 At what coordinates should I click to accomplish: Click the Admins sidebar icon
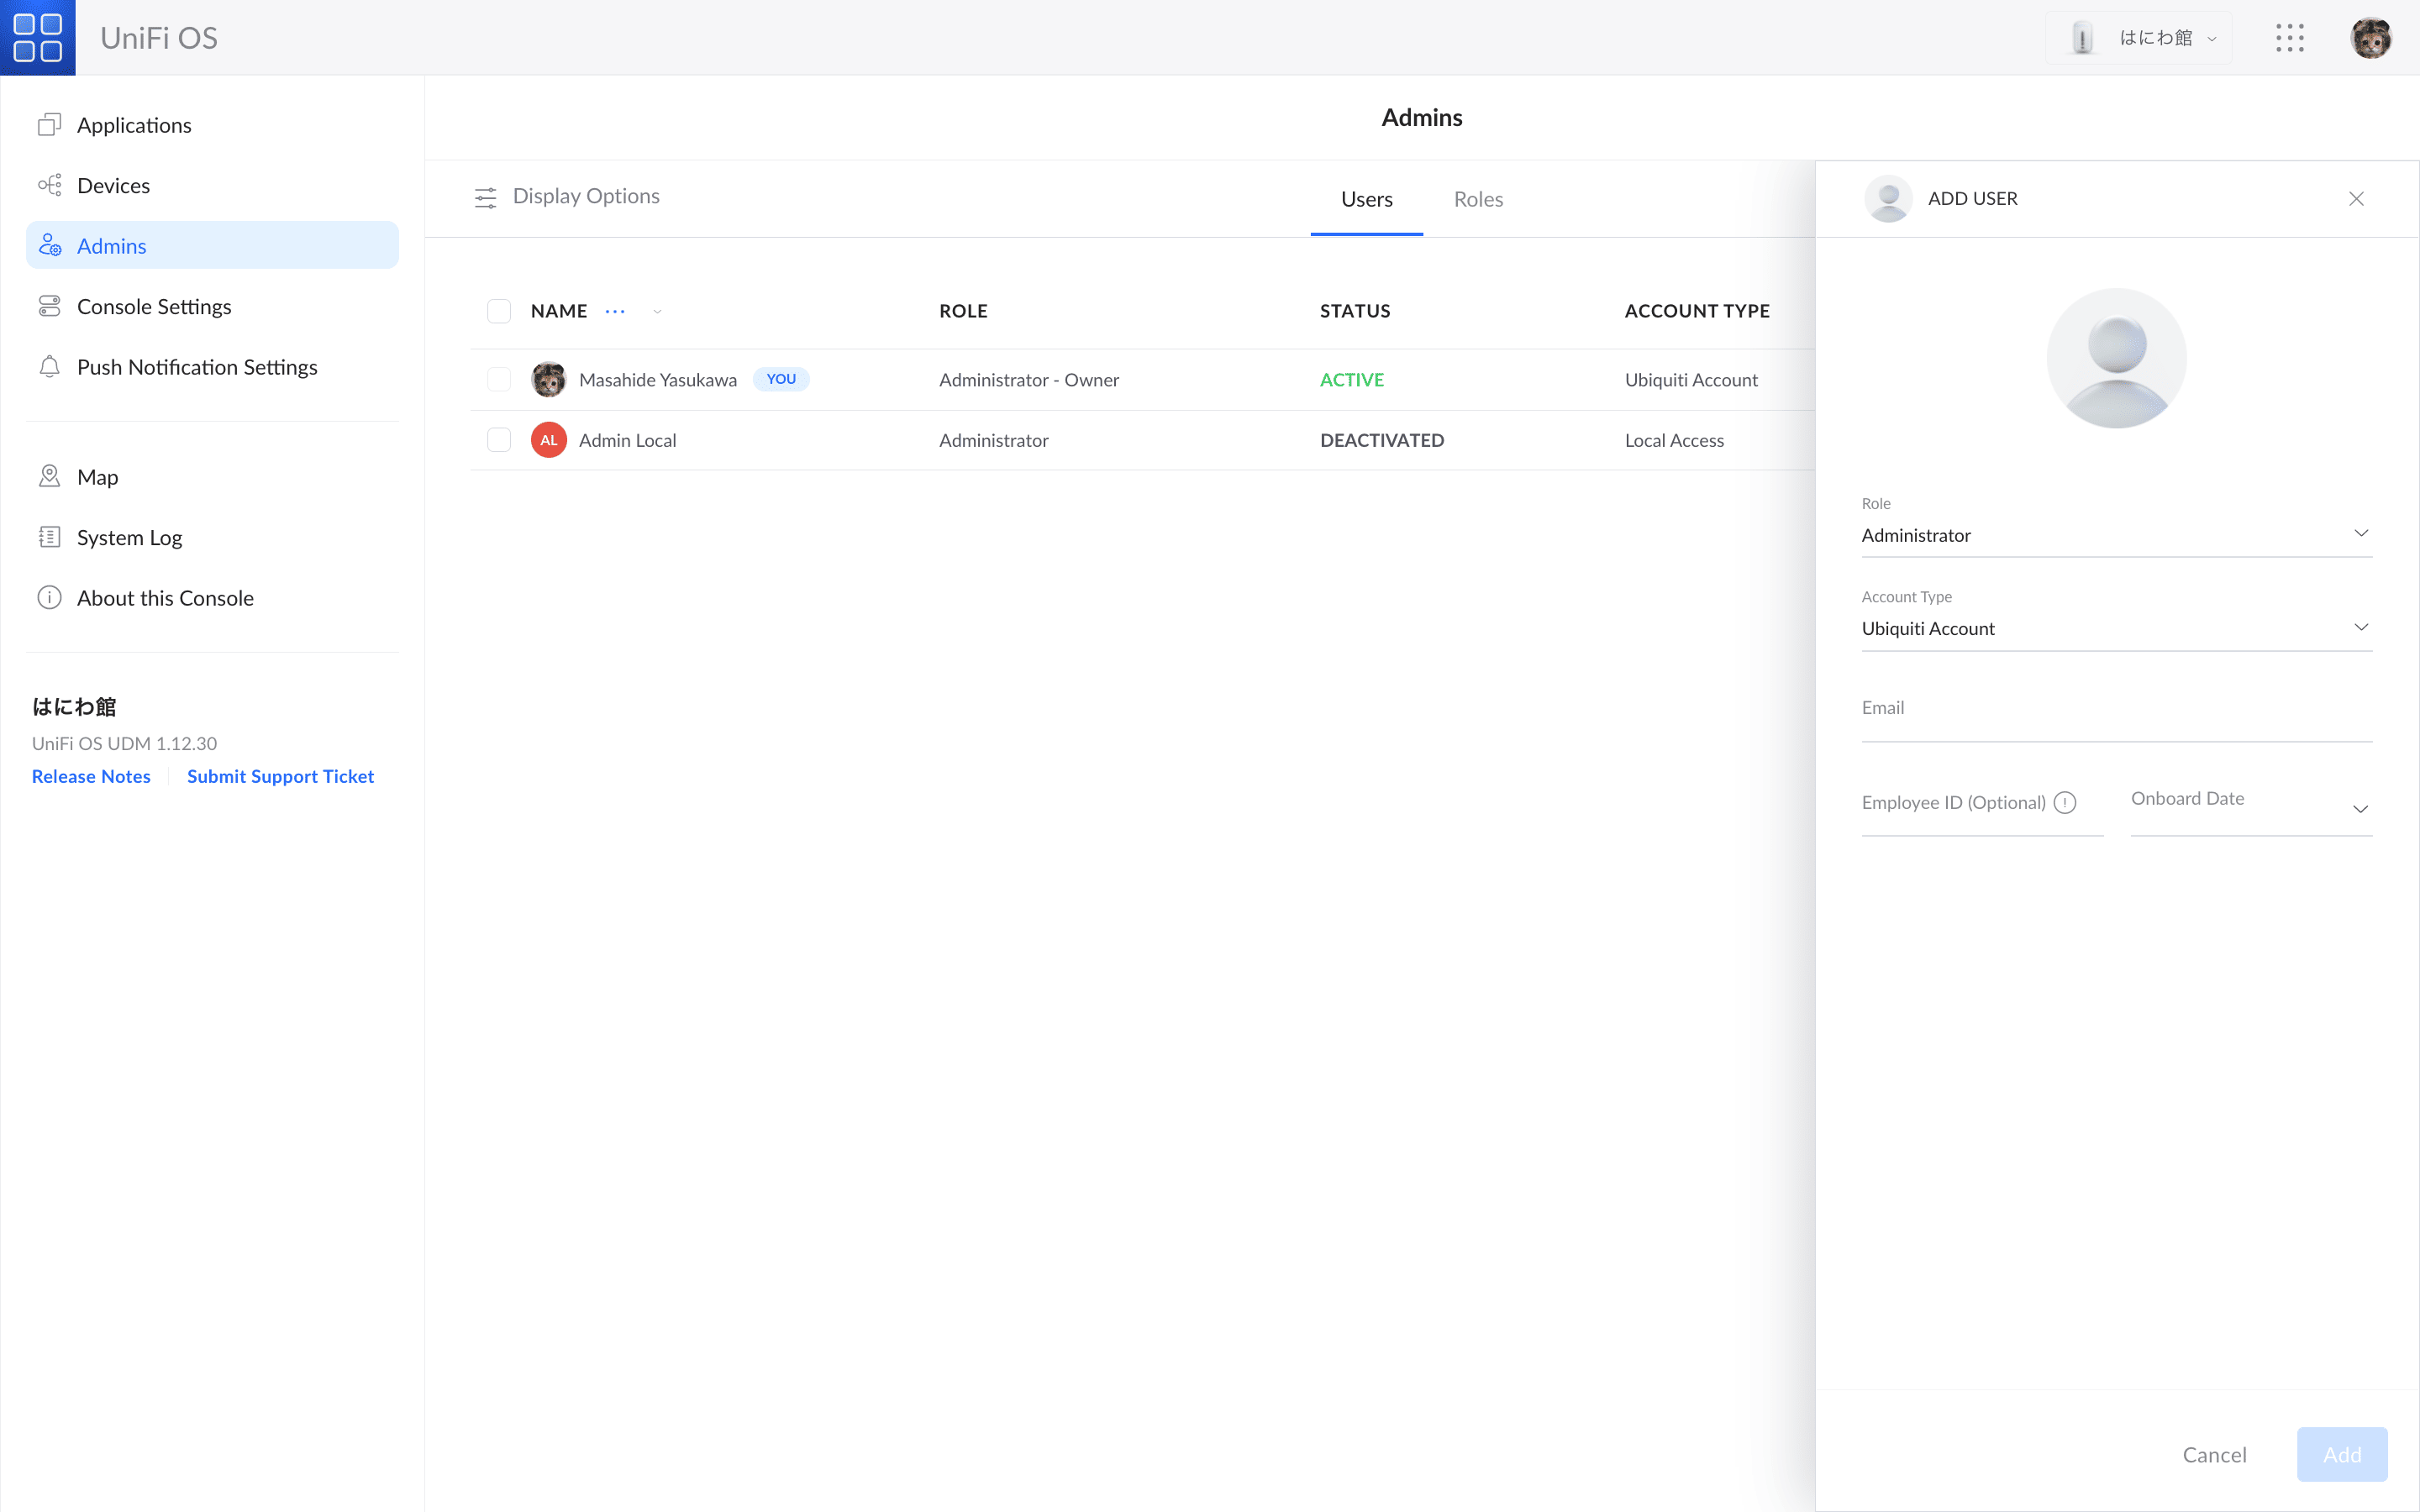pos(49,245)
